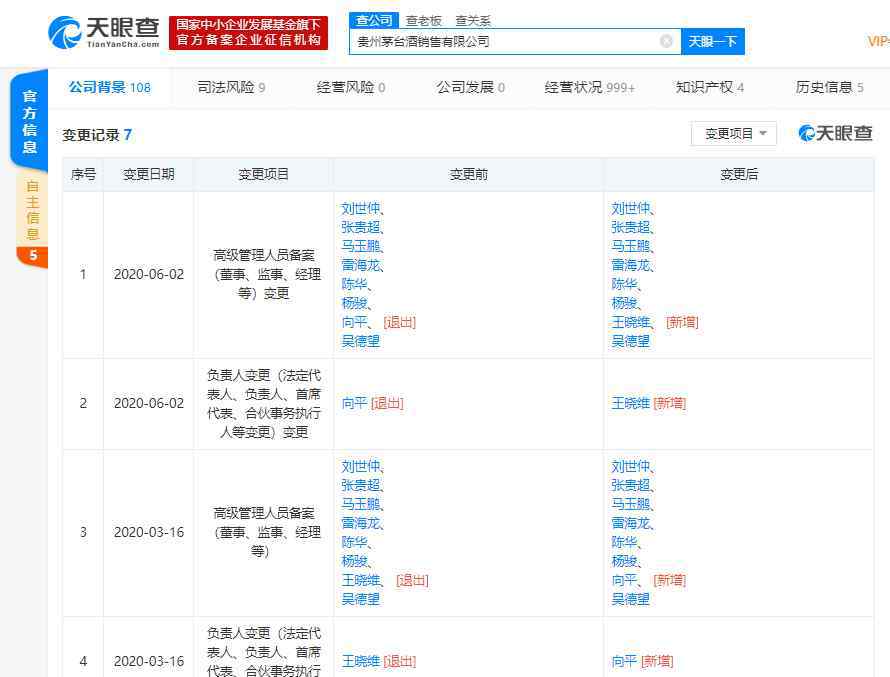This screenshot has height=677, width=890.
Task: Open 向平 in row 1 变更前 list
Action: 354,322
